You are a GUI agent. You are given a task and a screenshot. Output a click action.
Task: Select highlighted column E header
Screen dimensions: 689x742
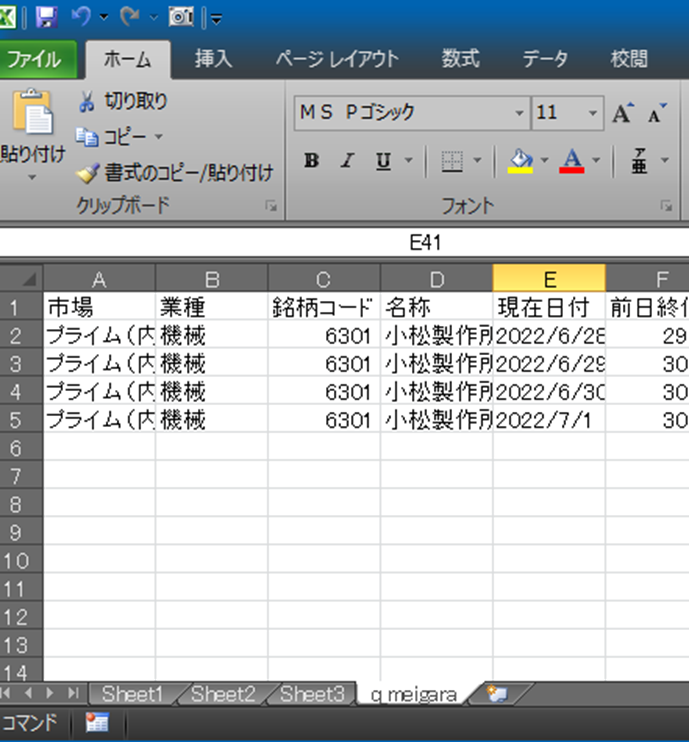click(549, 279)
